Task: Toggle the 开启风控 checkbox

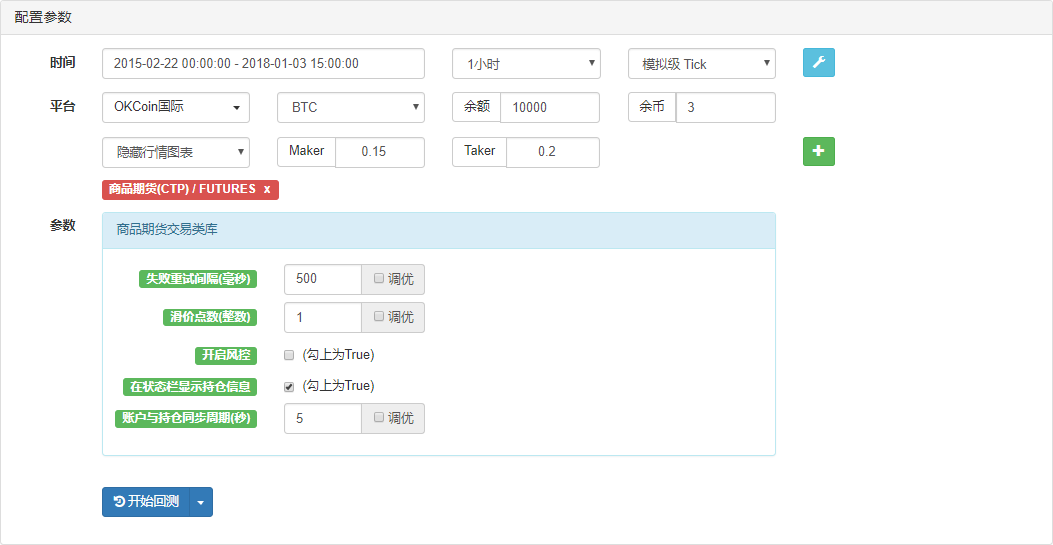Action: click(289, 355)
